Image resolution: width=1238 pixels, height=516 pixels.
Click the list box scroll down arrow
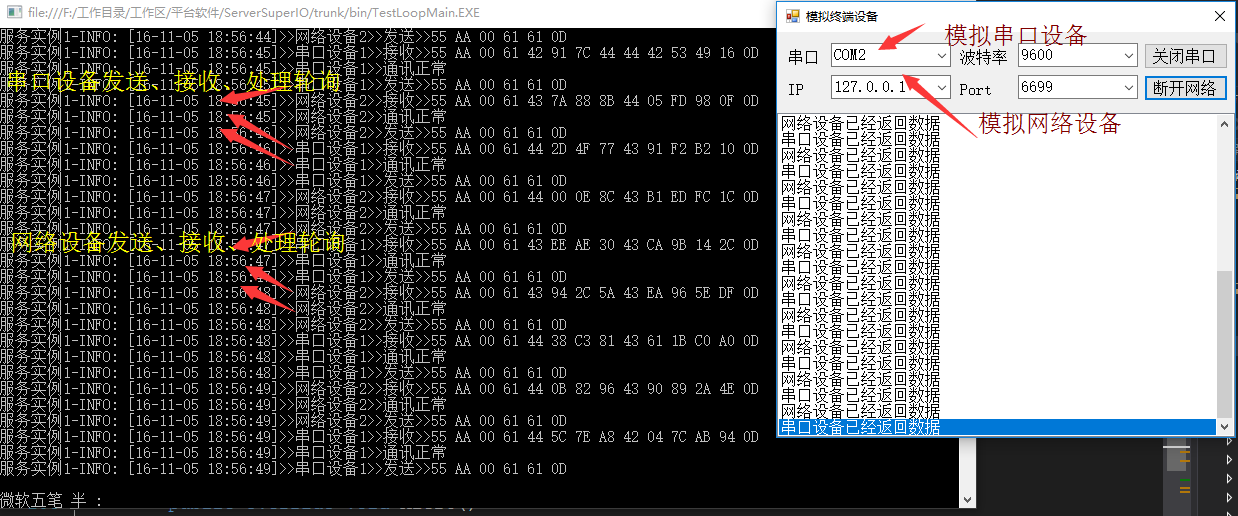[x=1225, y=427]
